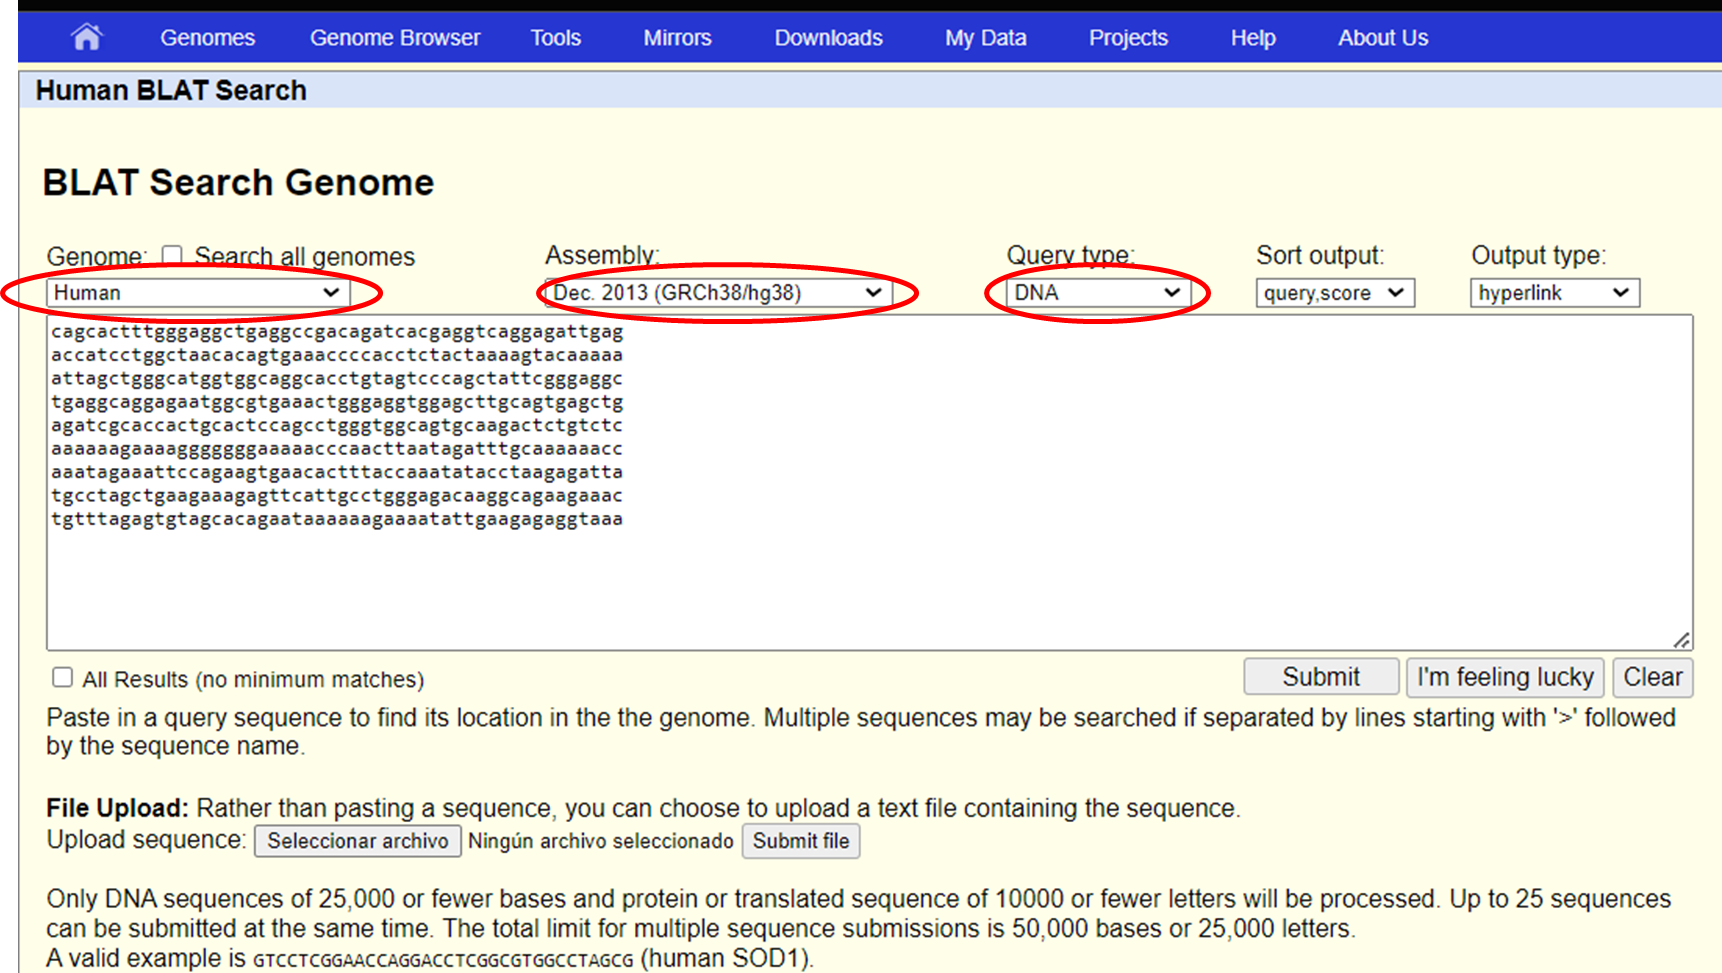Open the Help menu

[x=1252, y=38]
